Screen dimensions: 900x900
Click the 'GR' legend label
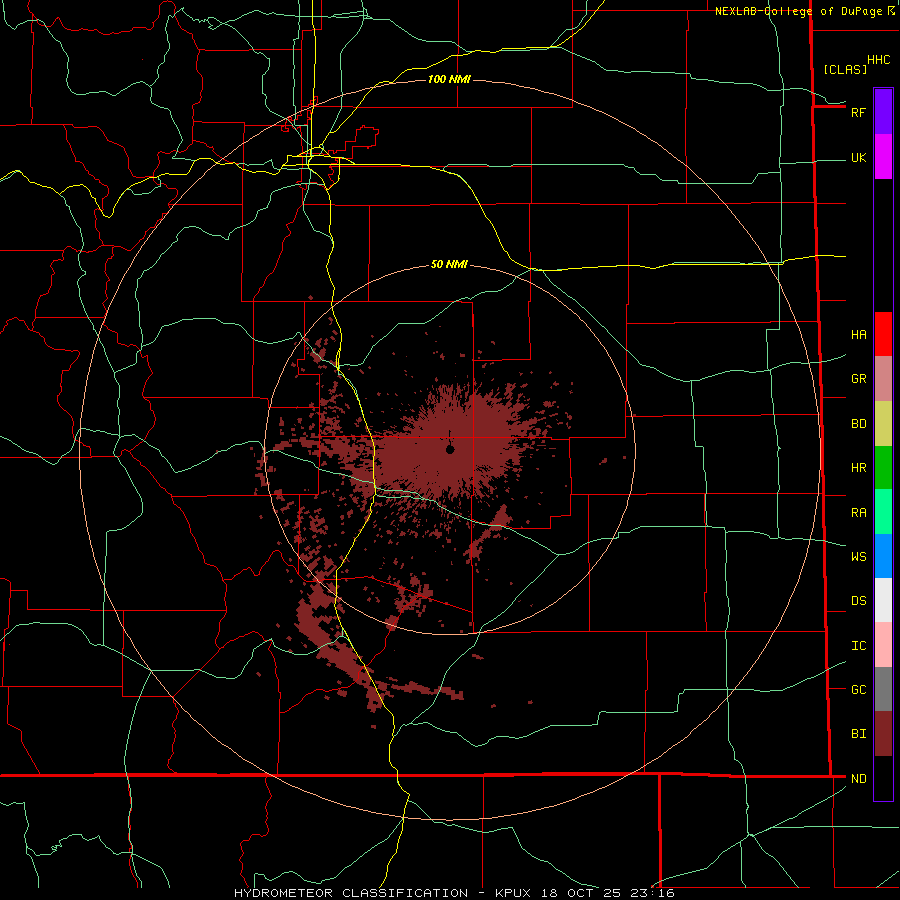(x=858, y=378)
